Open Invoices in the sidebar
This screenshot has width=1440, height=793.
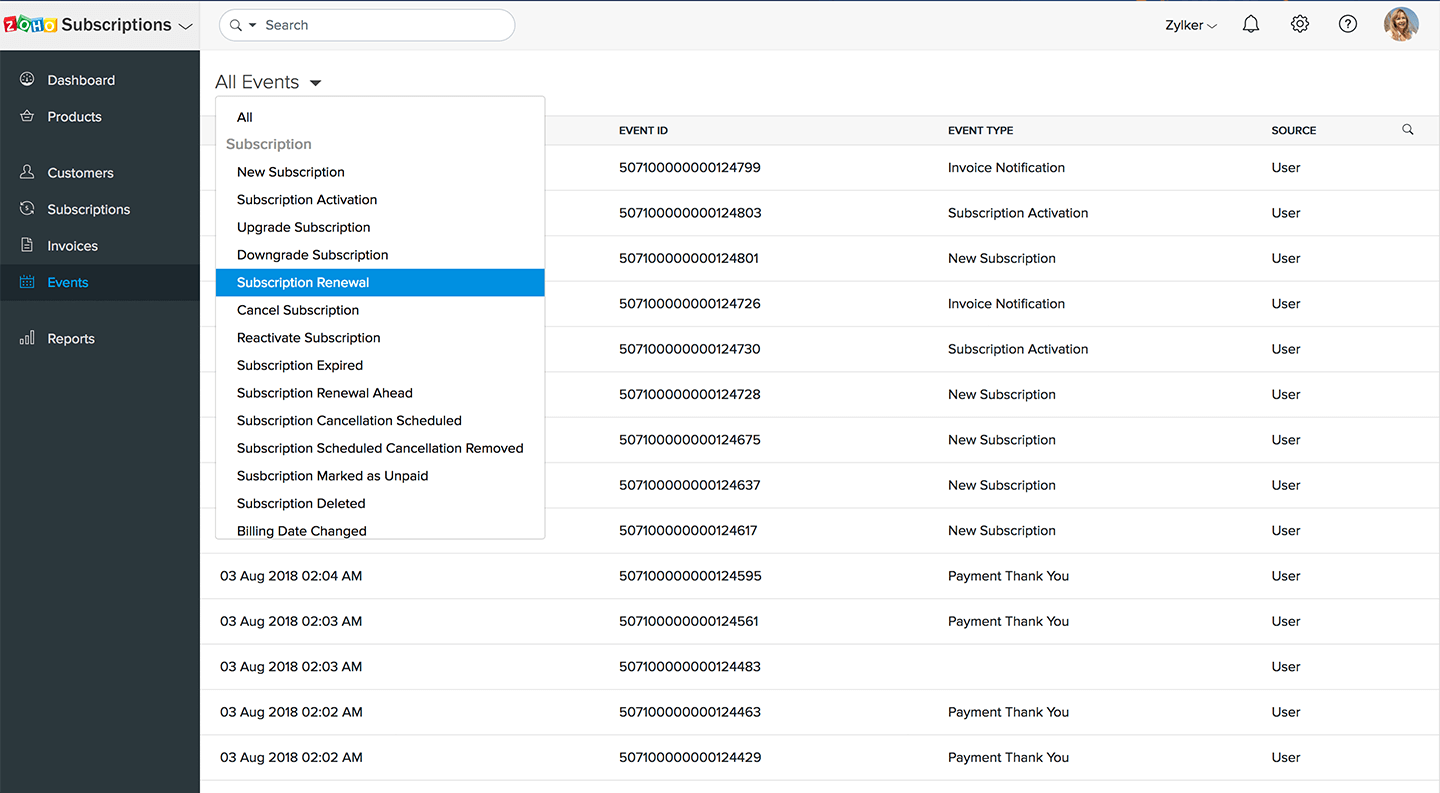click(72, 246)
